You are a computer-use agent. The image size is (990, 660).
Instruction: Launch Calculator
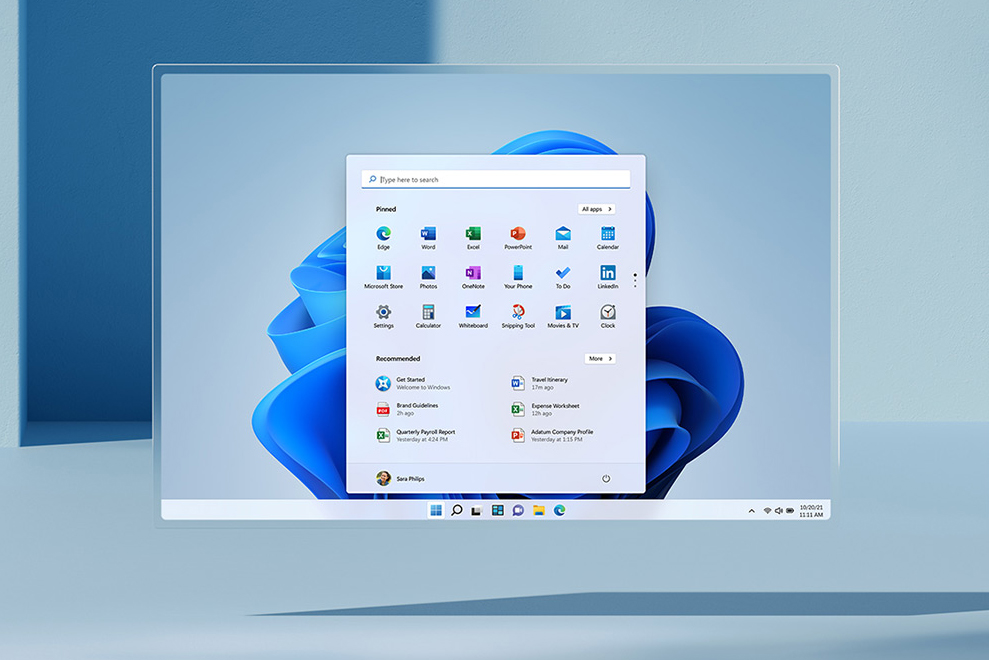tap(428, 316)
